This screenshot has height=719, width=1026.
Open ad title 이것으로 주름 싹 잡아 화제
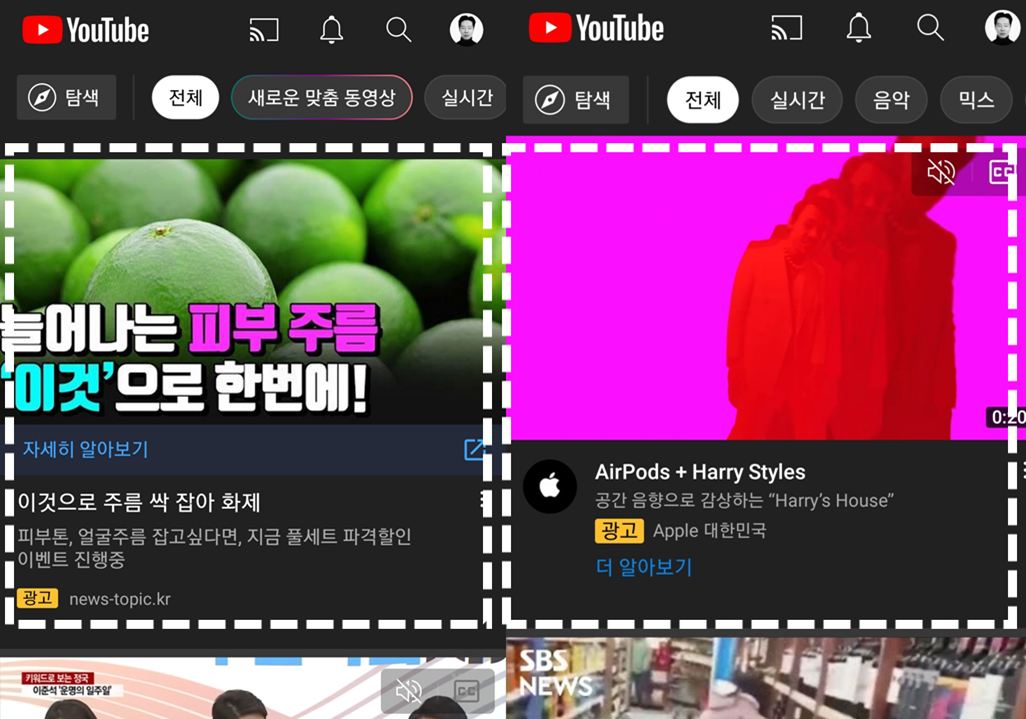tap(139, 502)
